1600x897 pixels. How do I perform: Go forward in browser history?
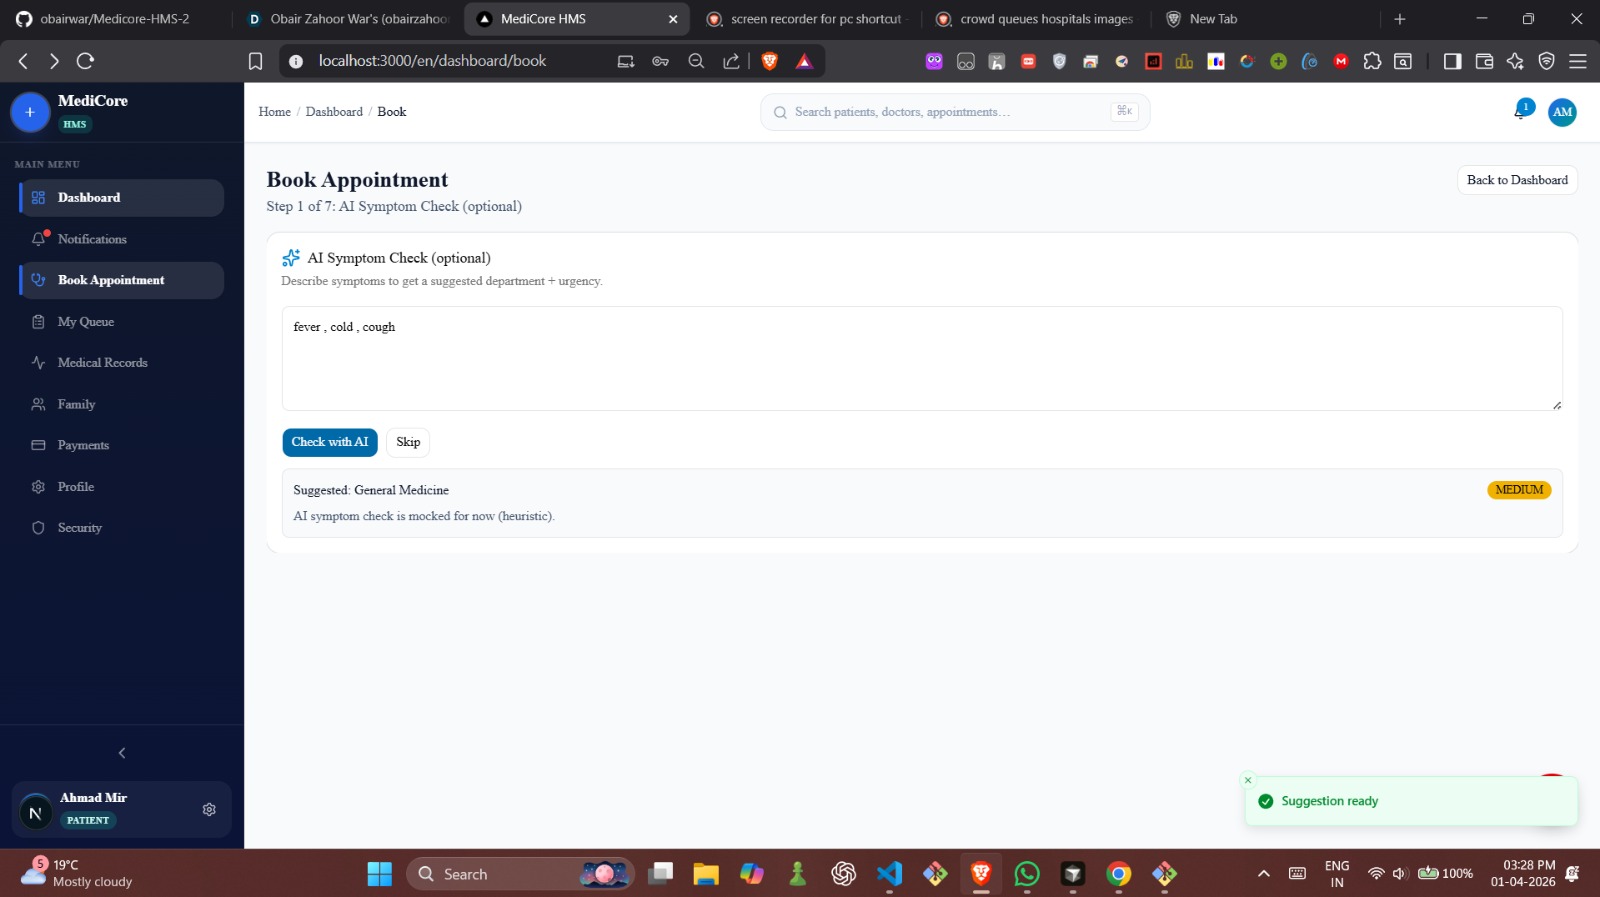[x=54, y=61]
